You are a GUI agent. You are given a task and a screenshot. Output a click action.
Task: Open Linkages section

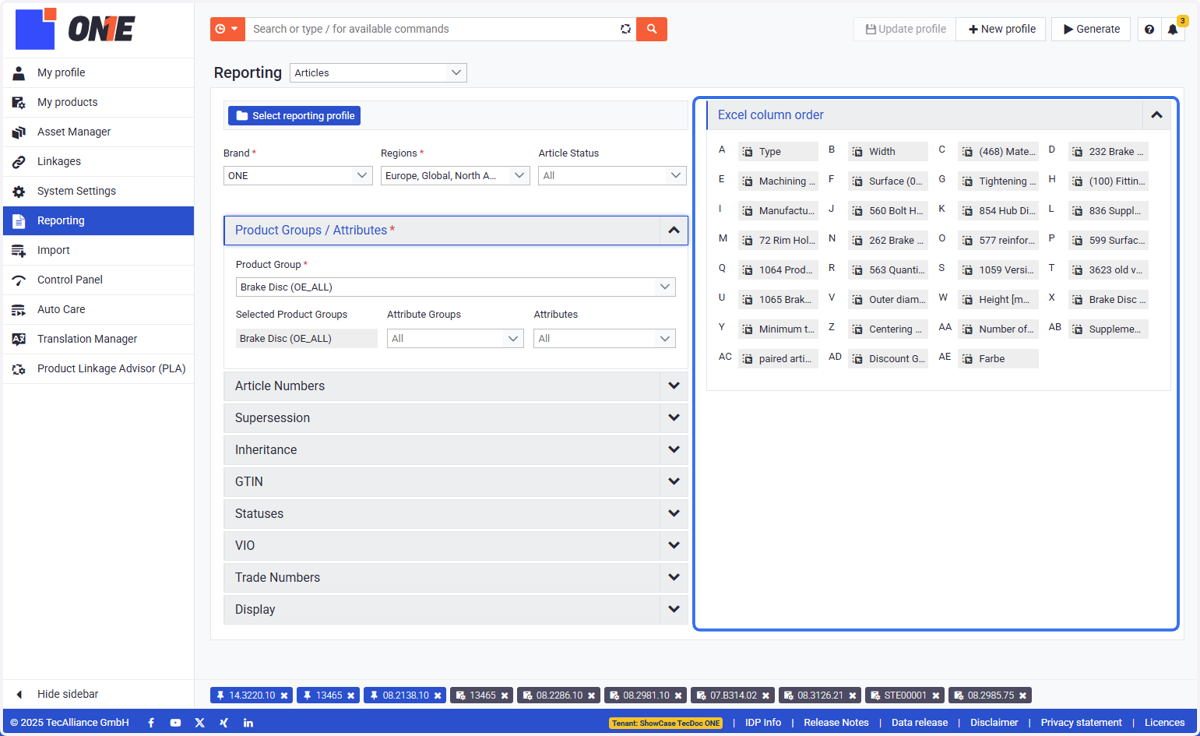coord(98,161)
